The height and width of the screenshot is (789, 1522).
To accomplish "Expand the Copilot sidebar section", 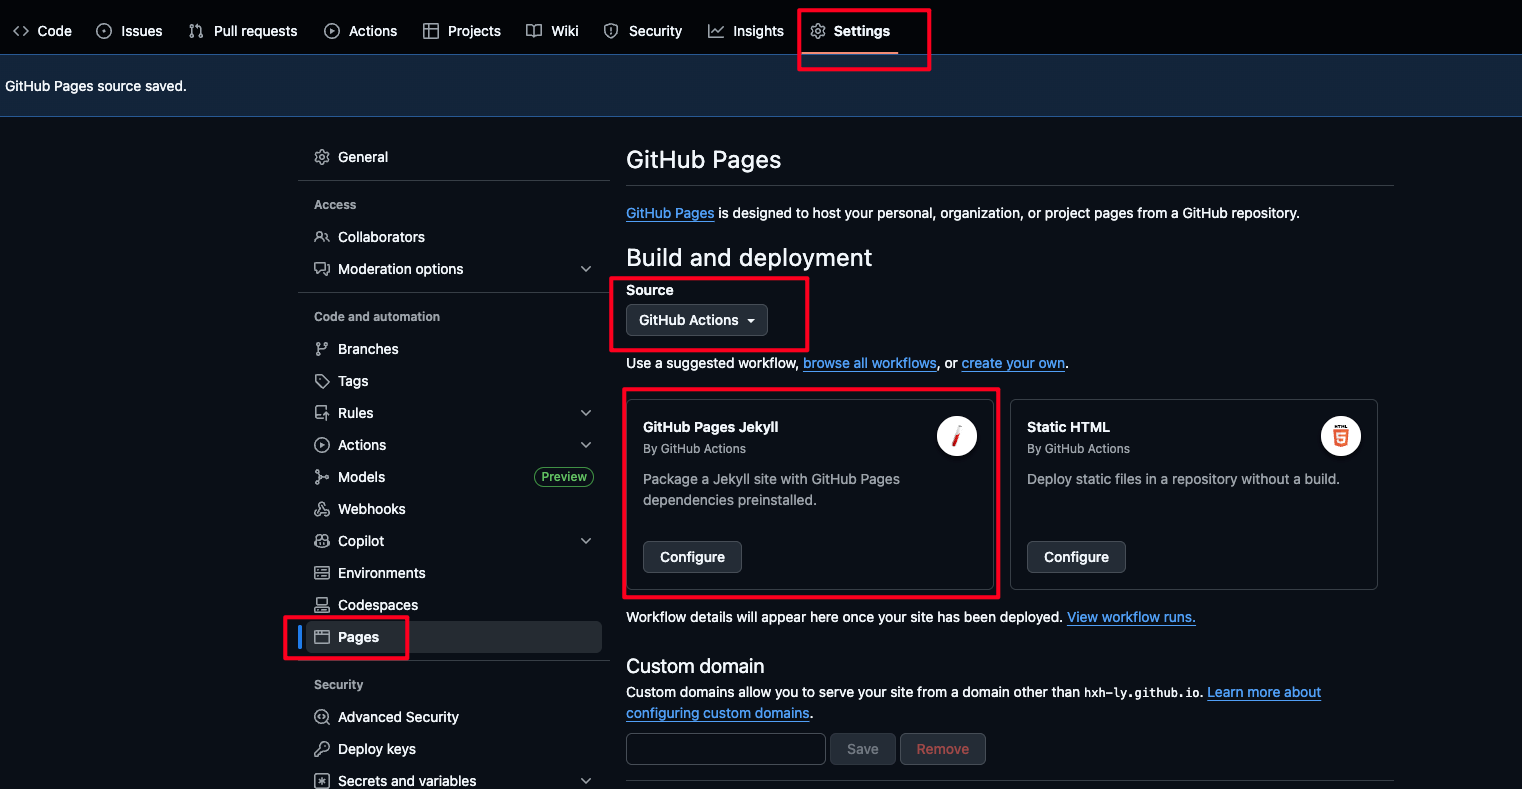I will pos(586,541).
